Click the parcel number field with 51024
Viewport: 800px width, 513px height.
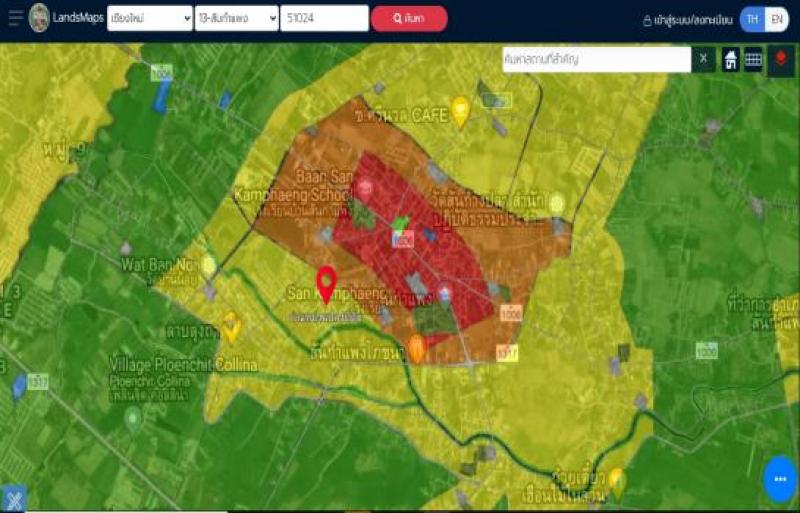pos(324,18)
